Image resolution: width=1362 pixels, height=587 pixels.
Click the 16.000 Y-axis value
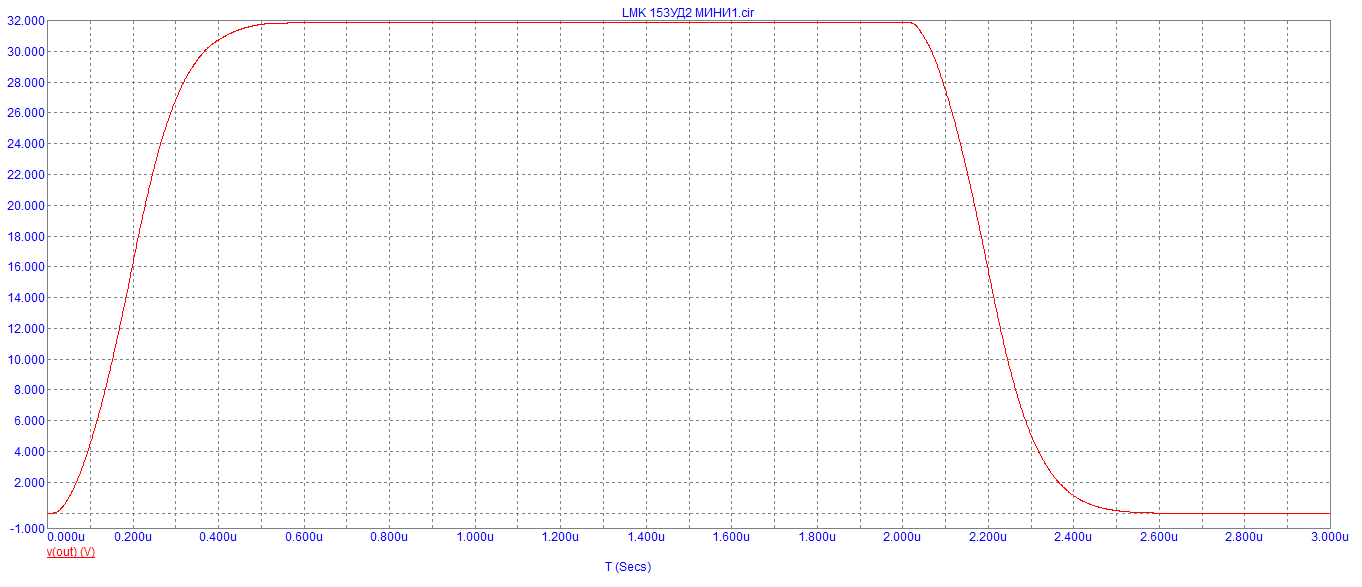(25, 267)
